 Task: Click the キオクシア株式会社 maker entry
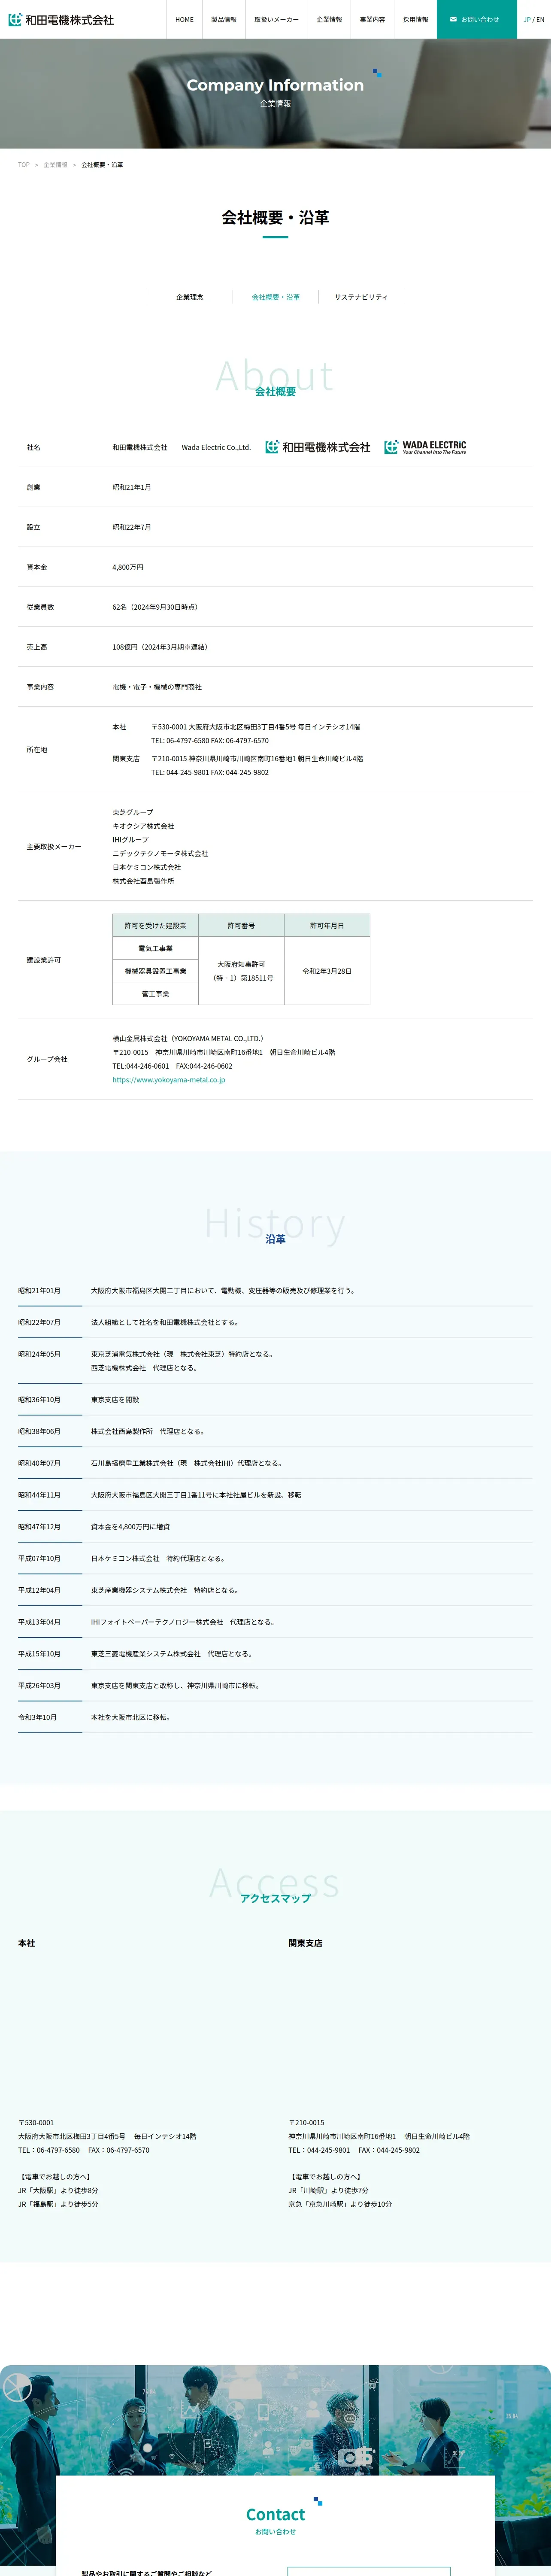(143, 826)
